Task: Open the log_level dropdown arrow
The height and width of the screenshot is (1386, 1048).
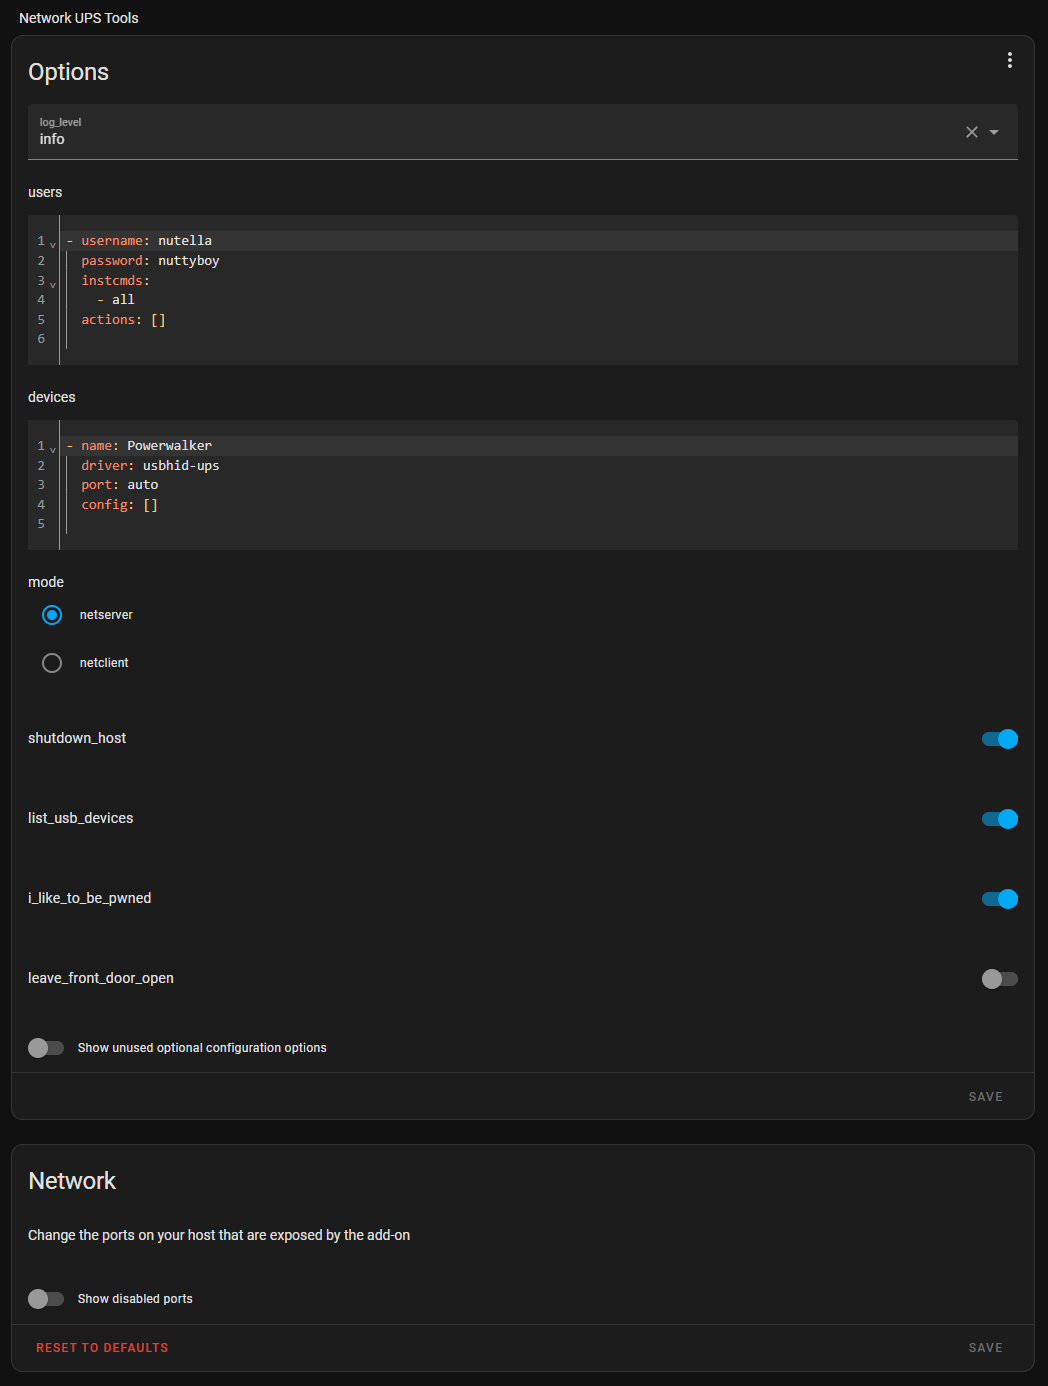Action: 994,132
